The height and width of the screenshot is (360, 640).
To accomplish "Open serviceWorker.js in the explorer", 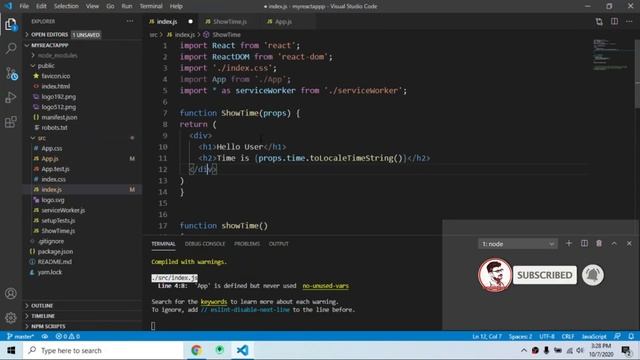I will 82,210.
